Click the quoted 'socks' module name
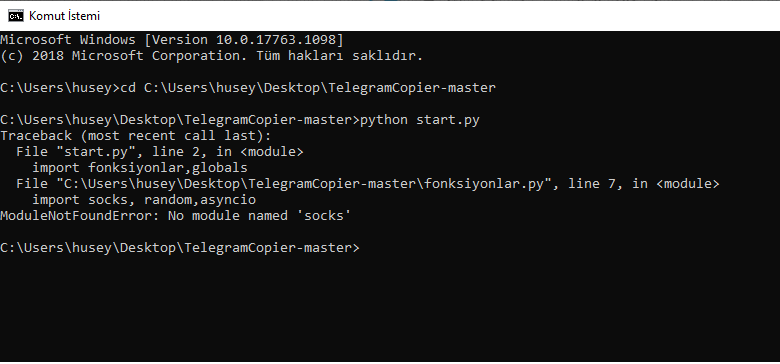Image resolution: width=780 pixels, height=364 pixels. click(x=323, y=216)
